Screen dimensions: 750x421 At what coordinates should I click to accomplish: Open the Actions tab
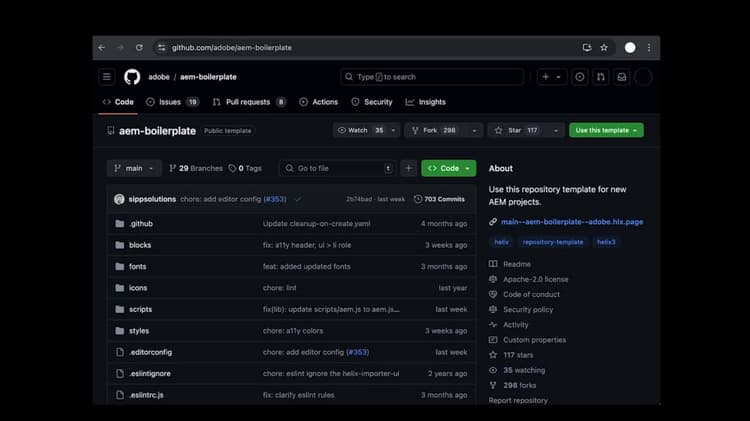[319, 102]
